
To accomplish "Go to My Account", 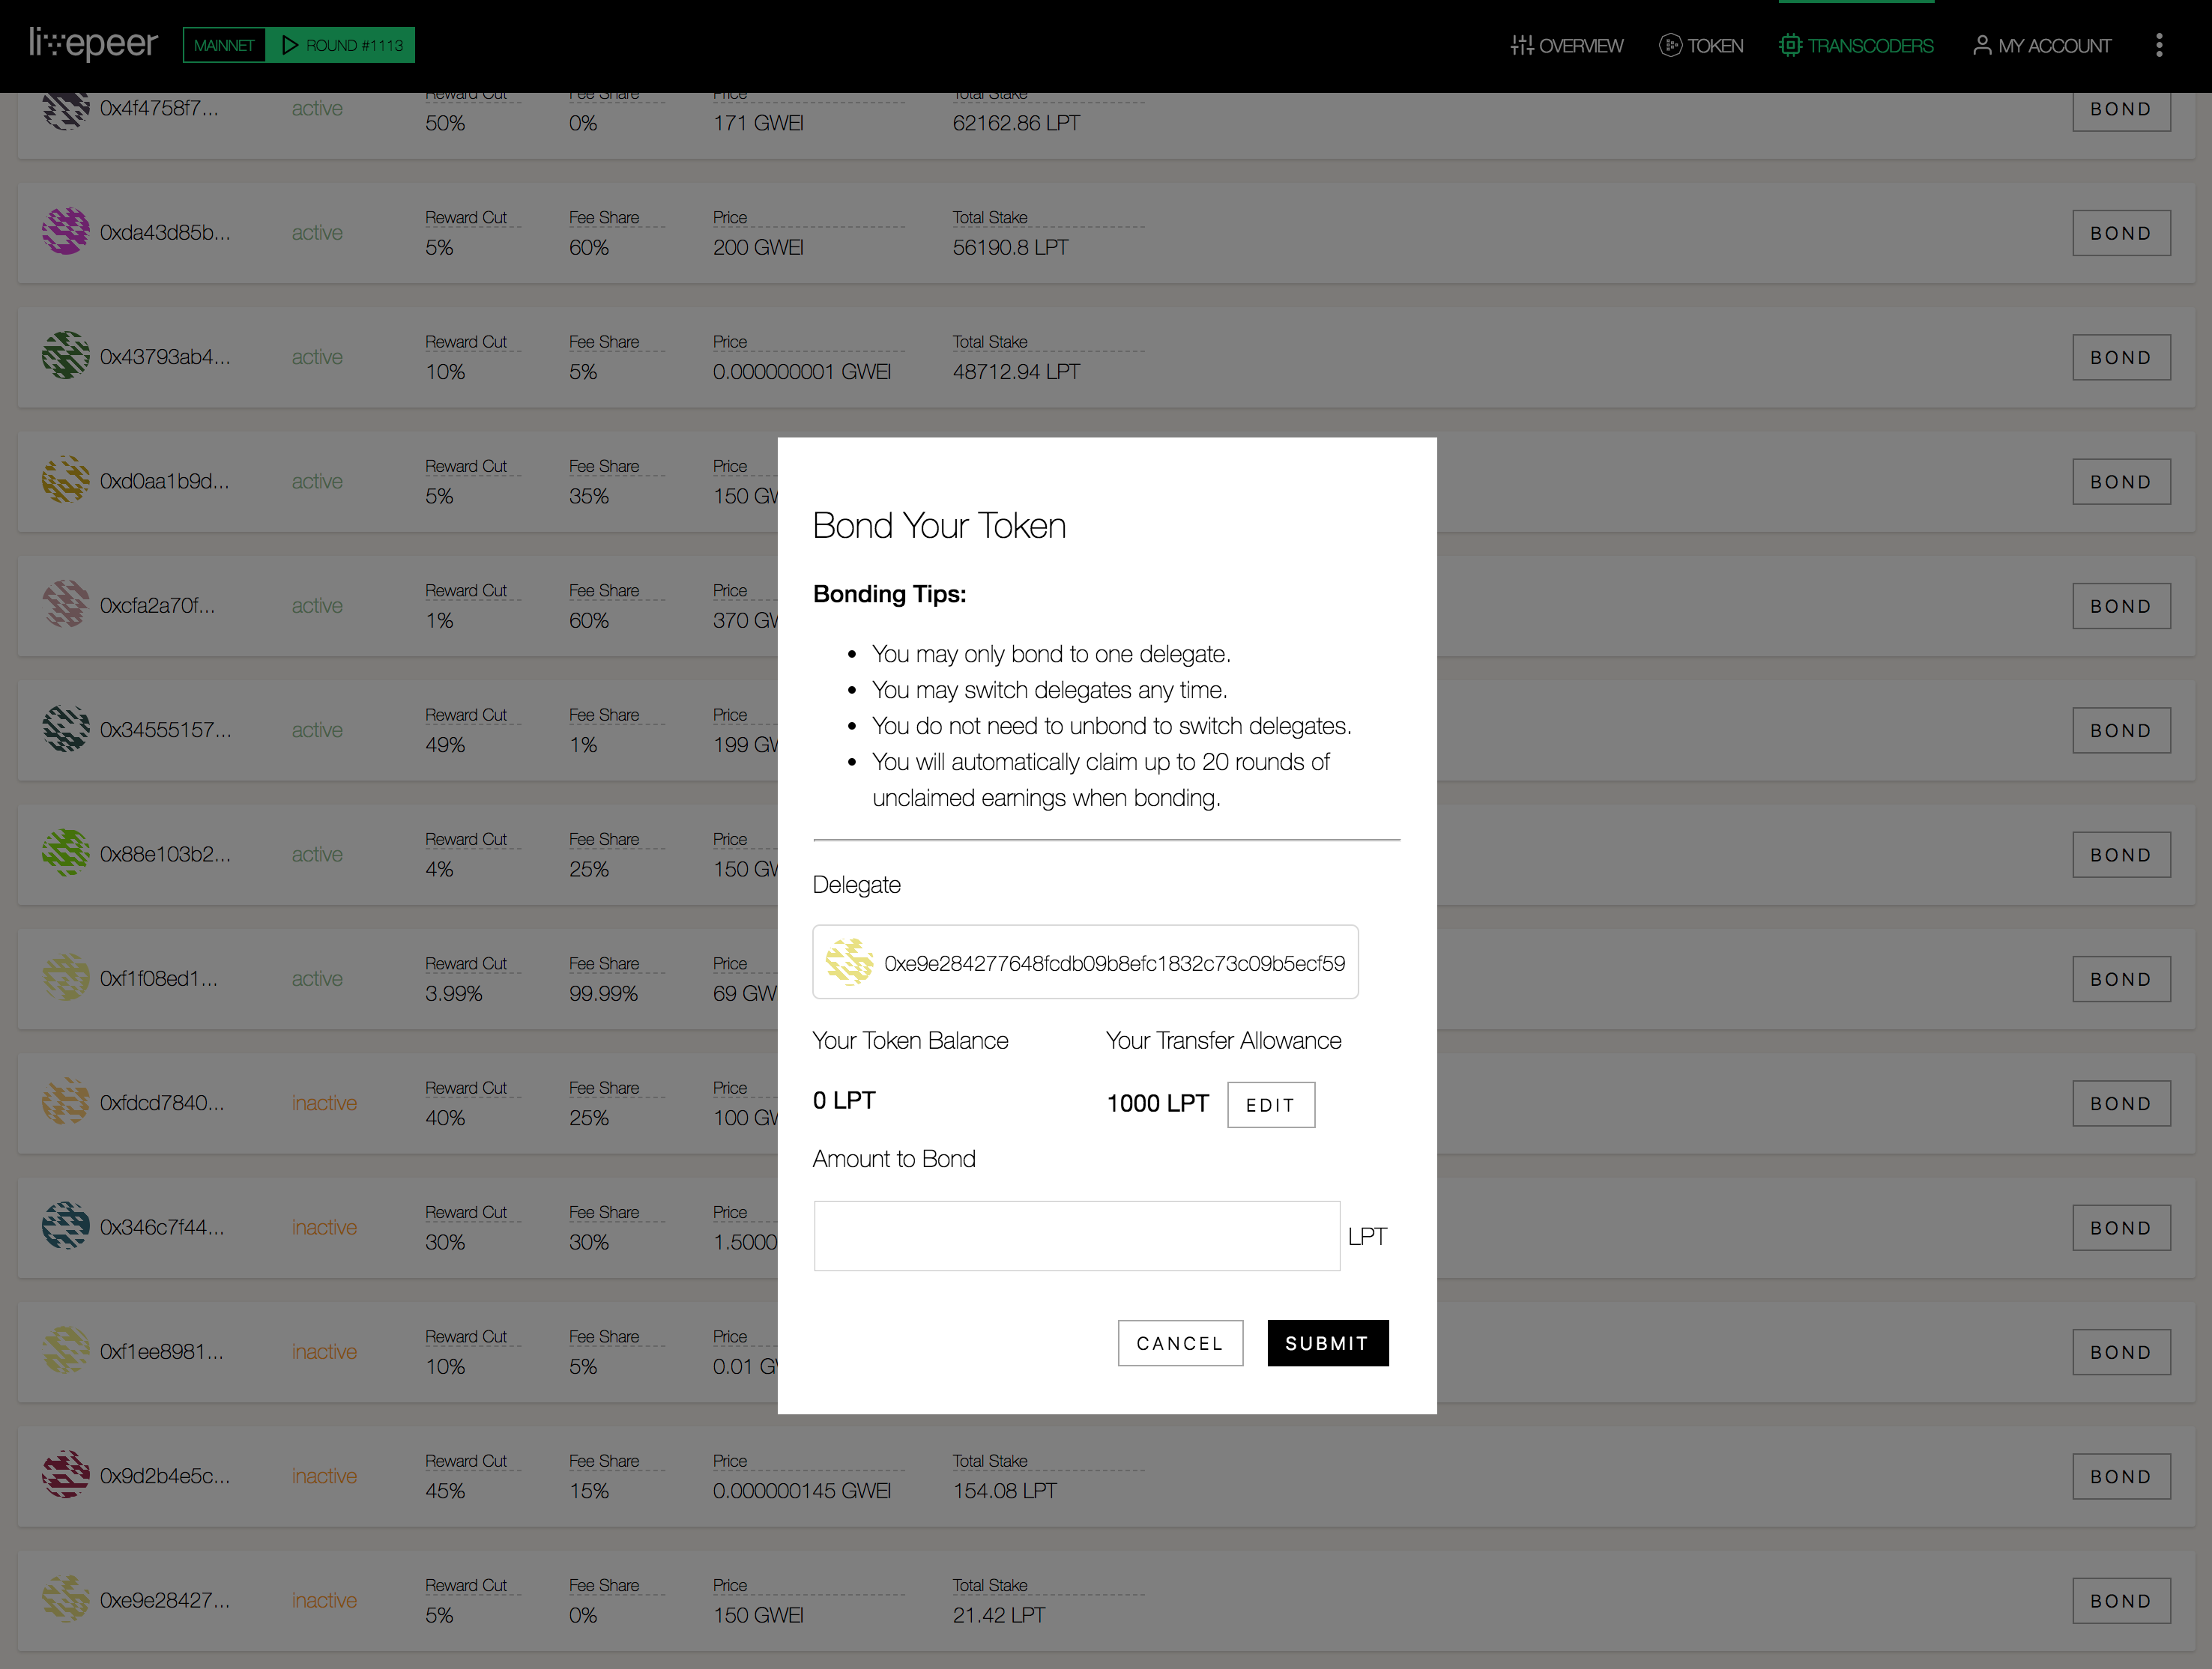I will click(x=2041, y=45).
